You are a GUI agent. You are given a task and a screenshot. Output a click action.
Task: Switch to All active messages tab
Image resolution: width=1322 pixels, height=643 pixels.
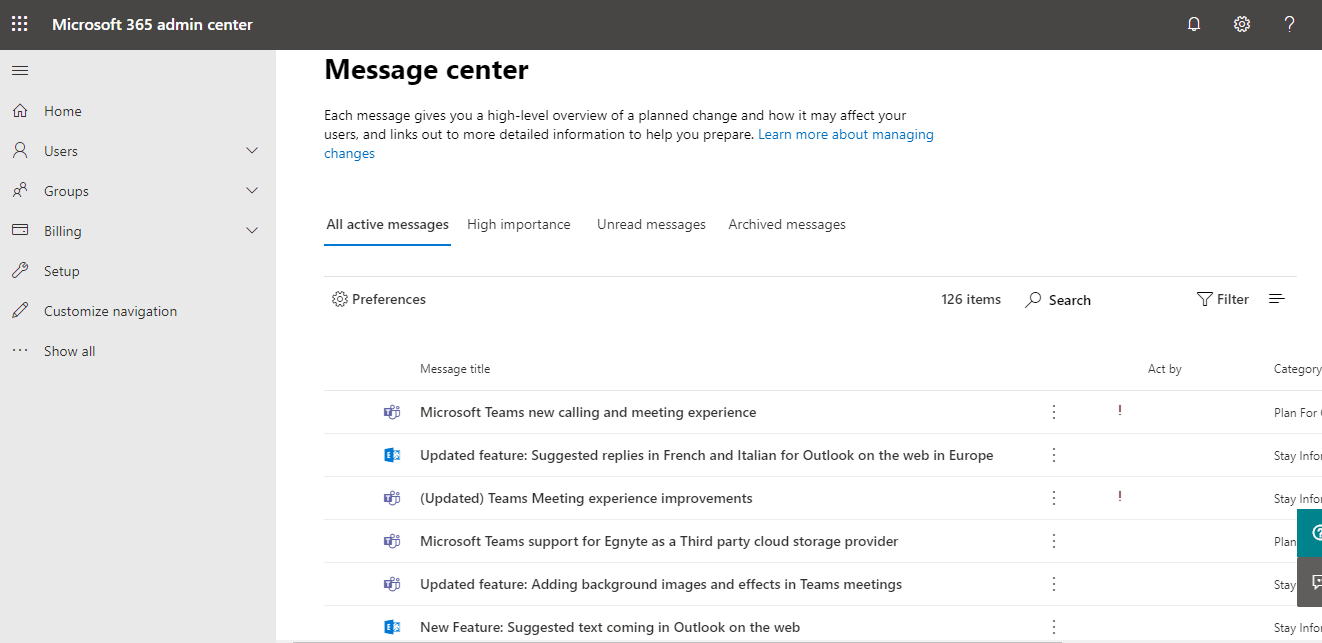(388, 225)
